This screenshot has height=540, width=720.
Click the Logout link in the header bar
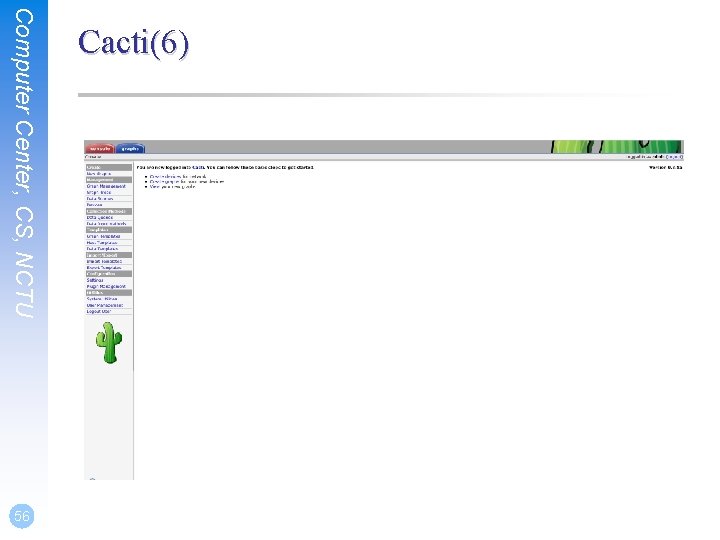(x=674, y=157)
